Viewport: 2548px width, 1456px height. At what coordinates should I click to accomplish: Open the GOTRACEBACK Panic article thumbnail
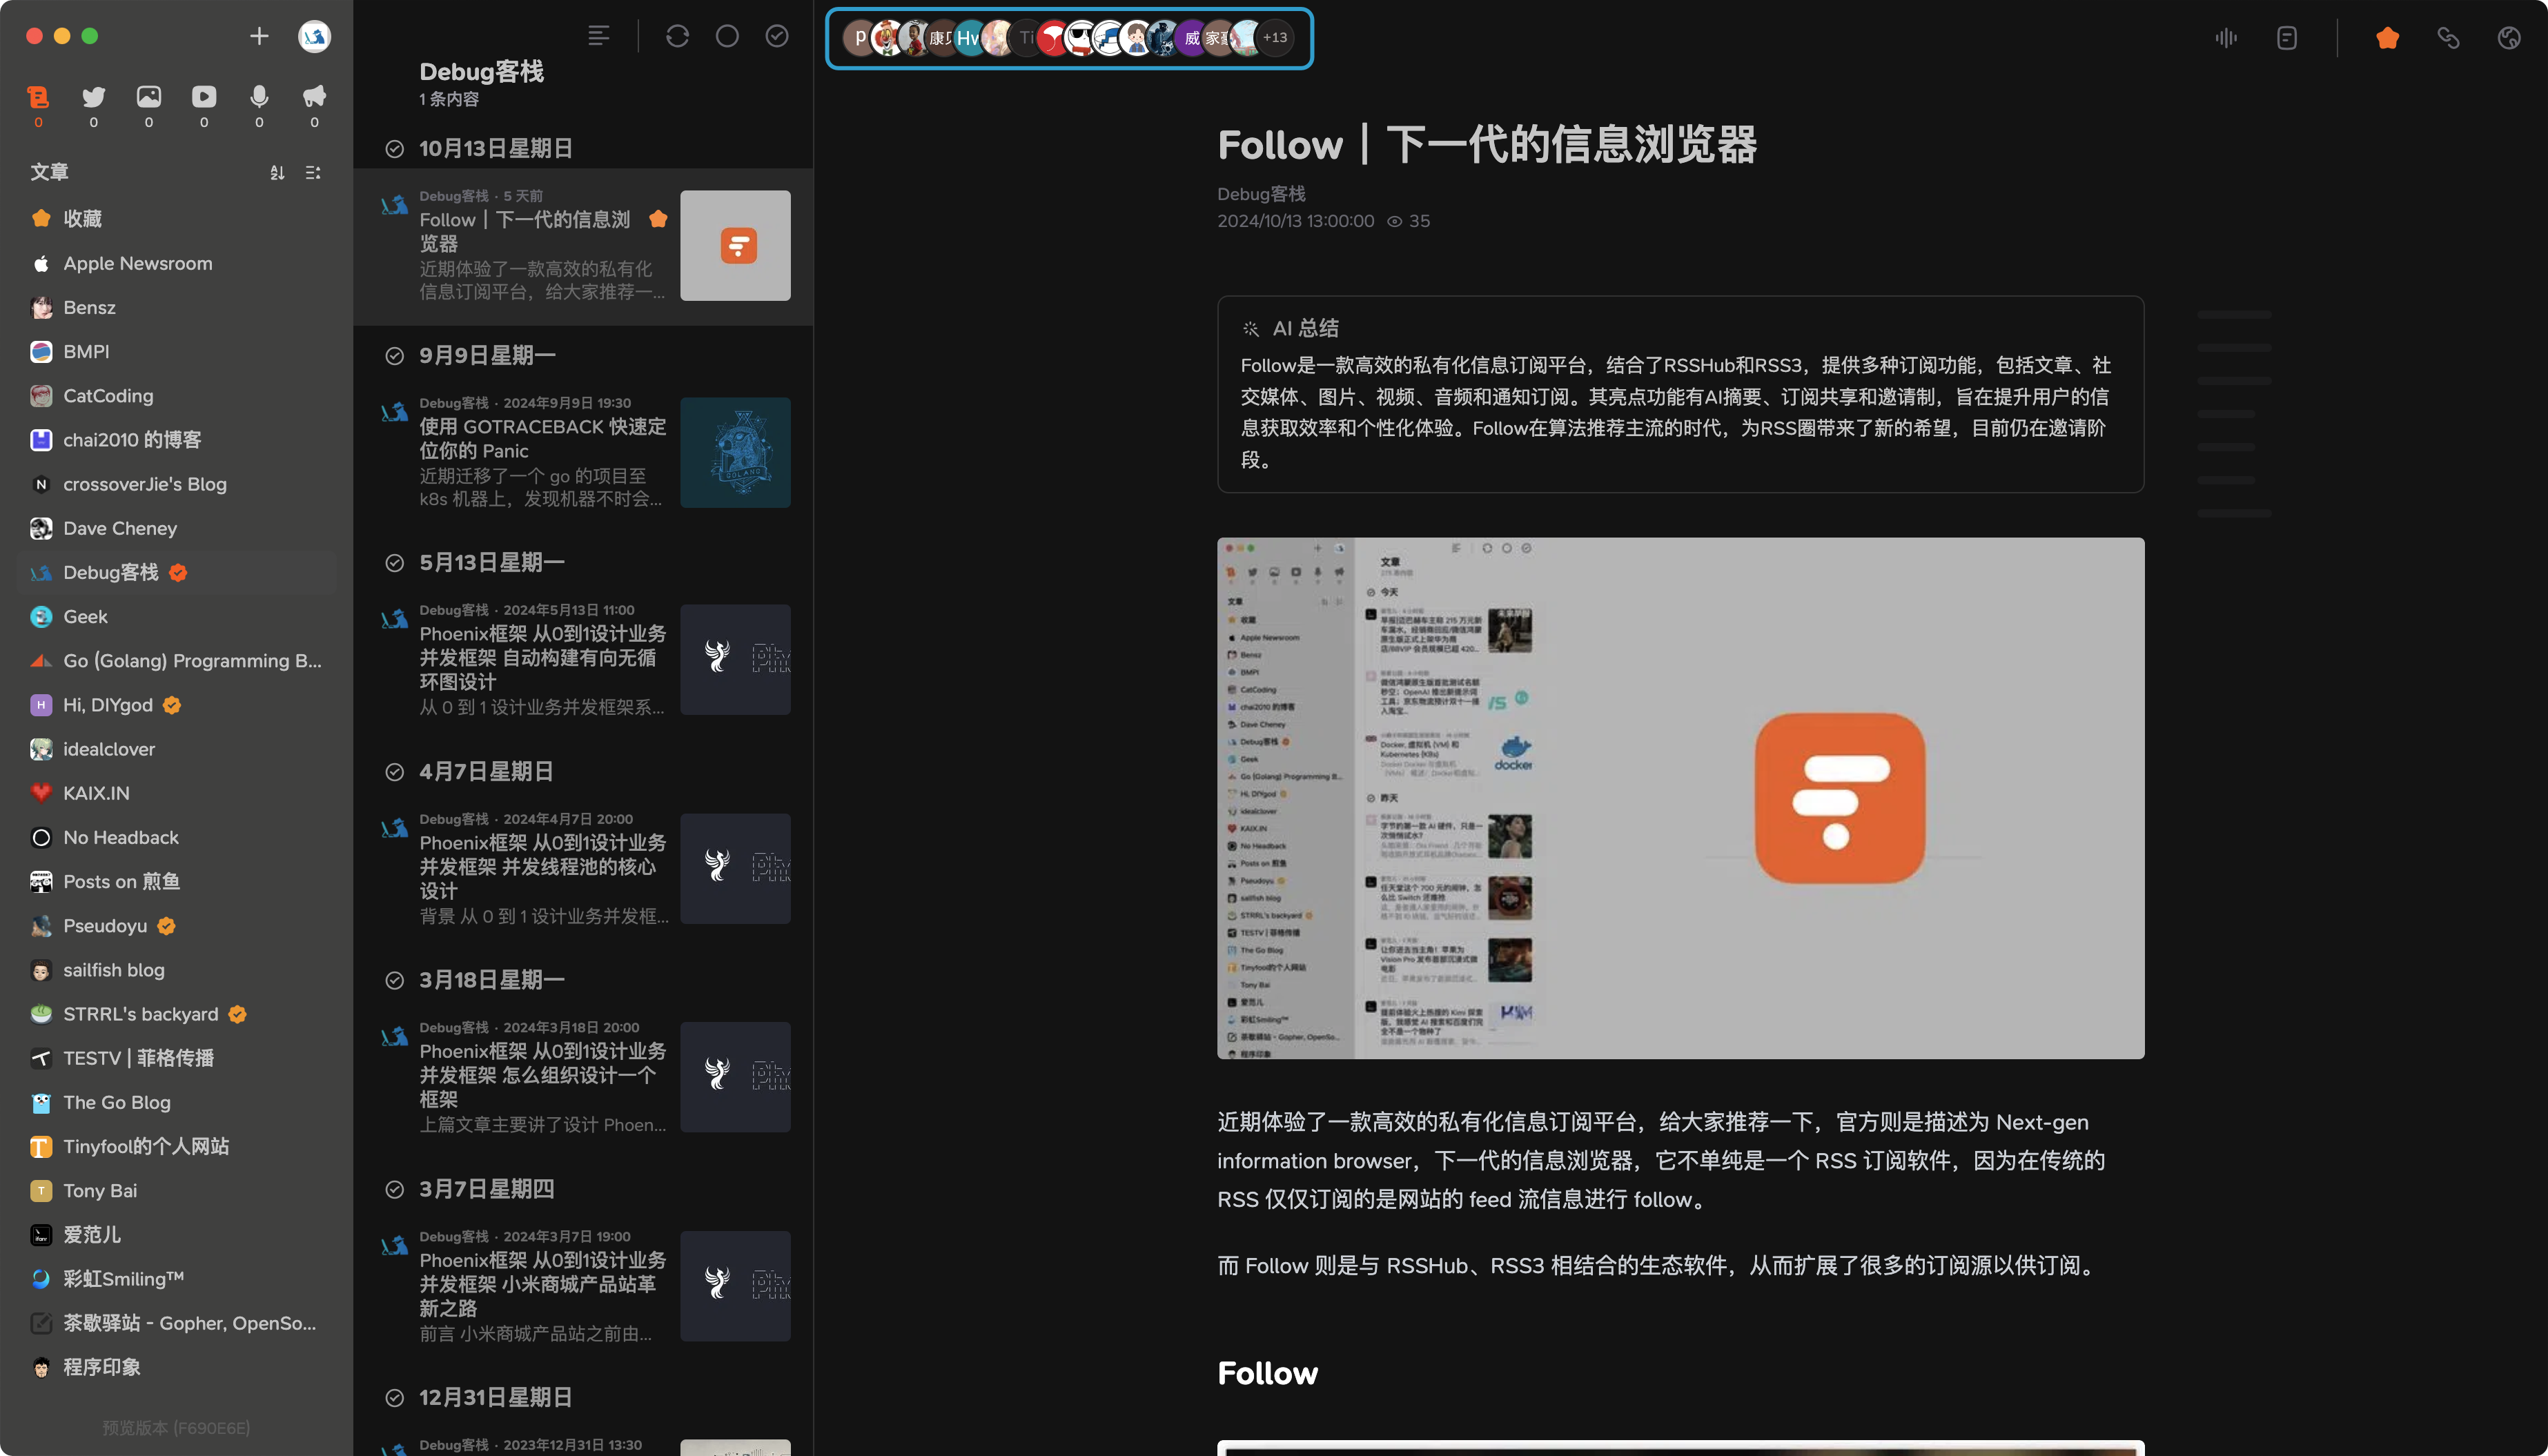tap(735, 452)
